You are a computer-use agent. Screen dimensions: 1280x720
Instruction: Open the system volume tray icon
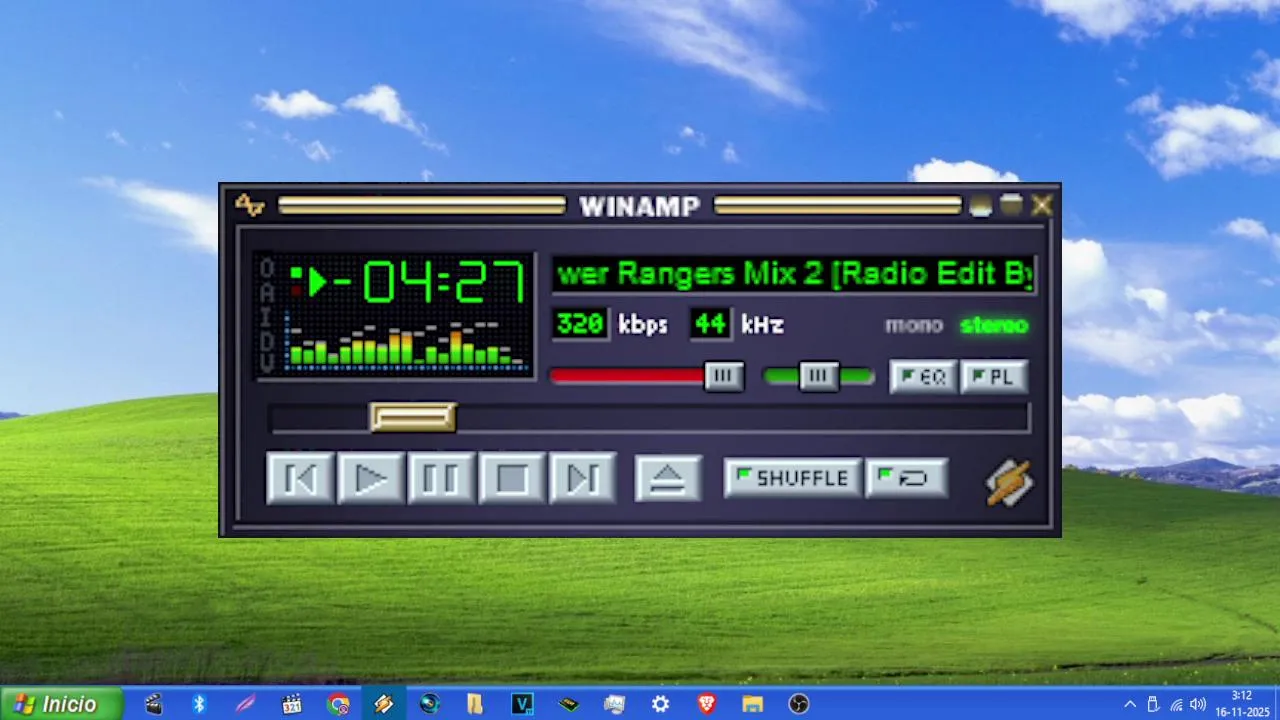(1198, 704)
